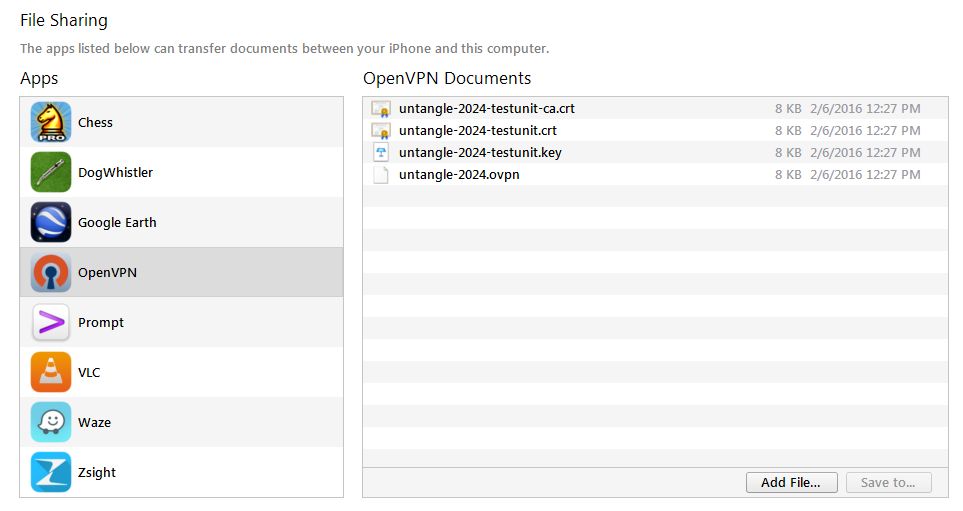Viewport: 963px width, 511px height.
Task: Select file name untangle-2024.ovpn
Action: [459, 175]
